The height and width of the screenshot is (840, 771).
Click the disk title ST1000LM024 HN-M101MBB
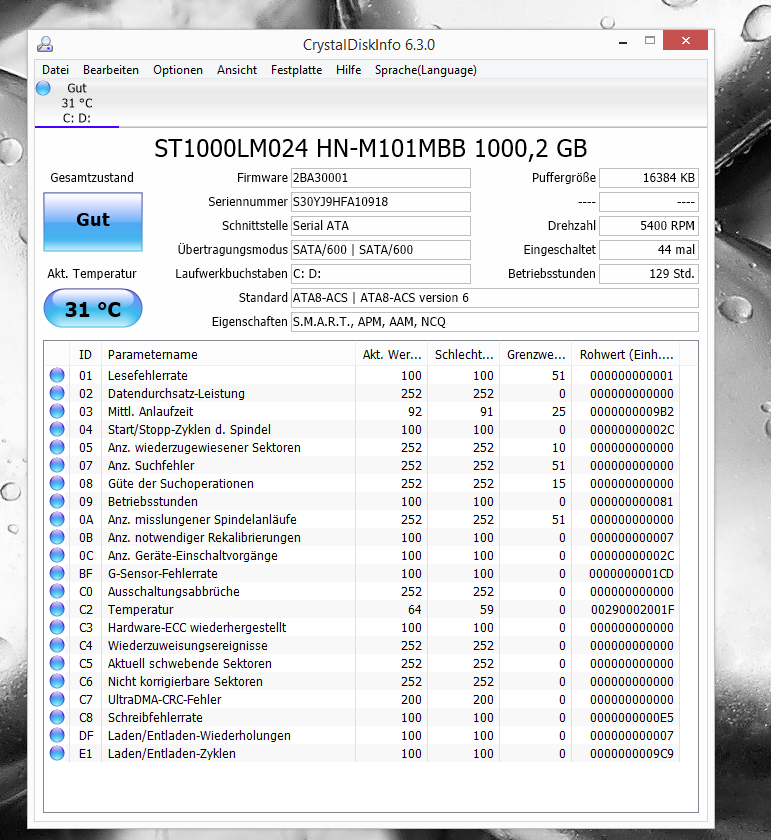371,148
